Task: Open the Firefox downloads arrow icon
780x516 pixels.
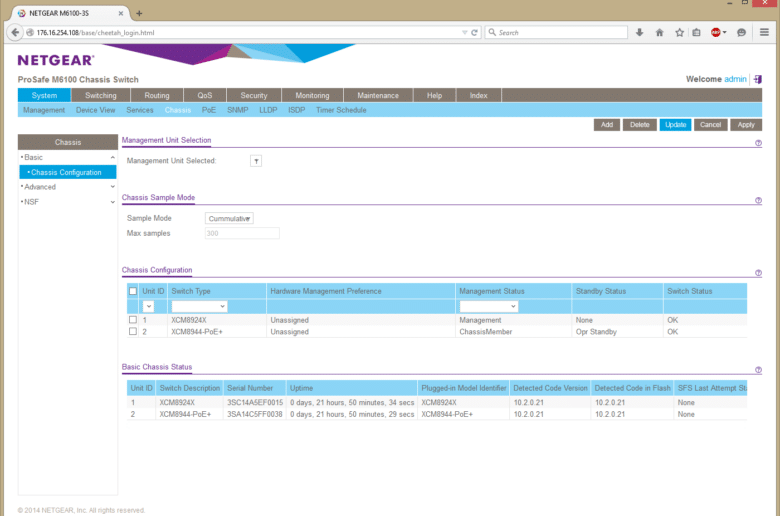Action: click(639, 32)
